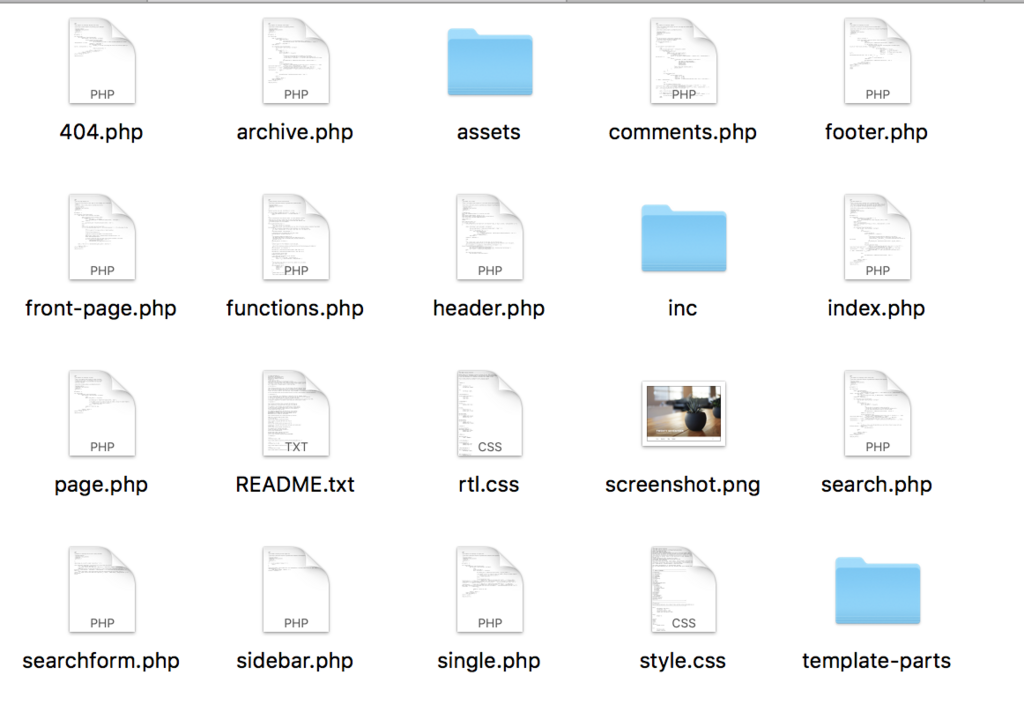Click the 'template-parts' folder name label
The width and height of the screenshot is (1024, 712).
pos(876,662)
